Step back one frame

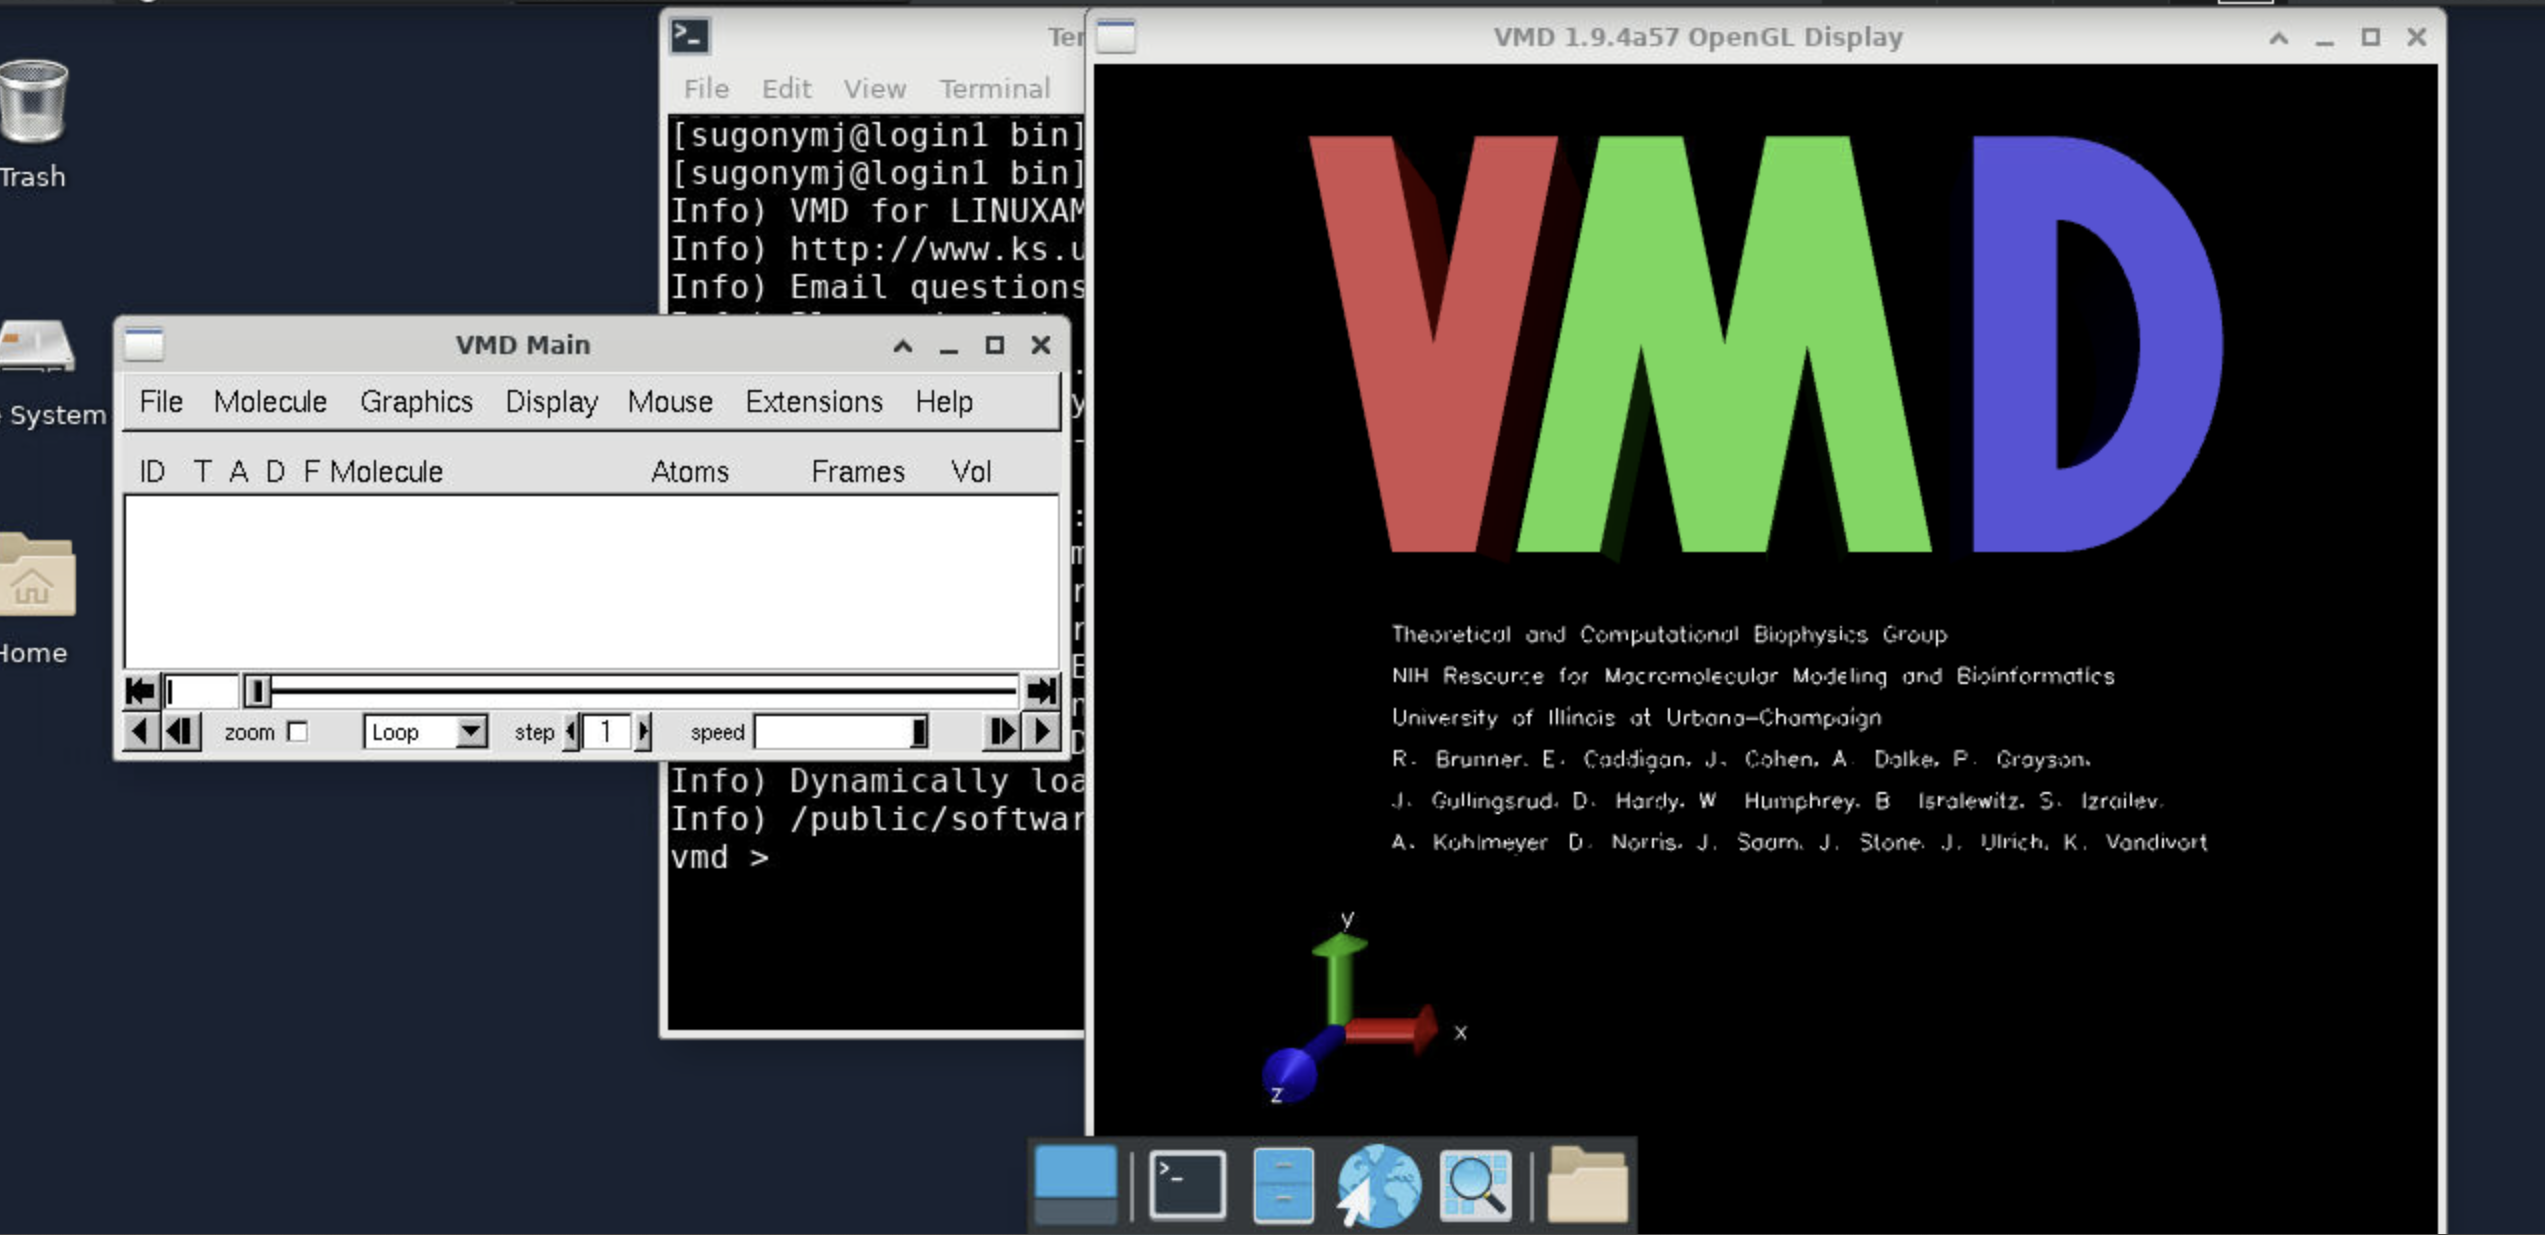pyautogui.click(x=181, y=732)
